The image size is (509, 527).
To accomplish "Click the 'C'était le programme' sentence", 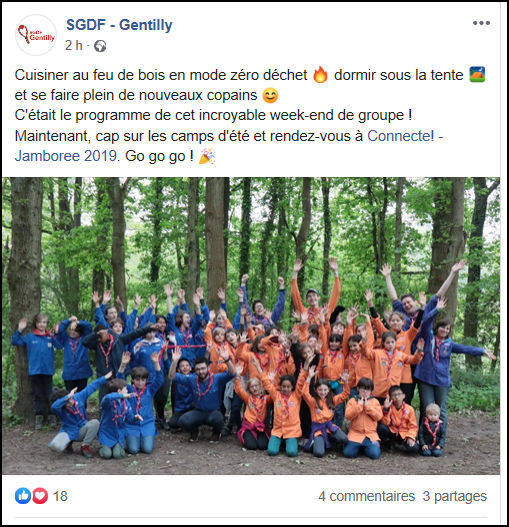I will click(213, 115).
